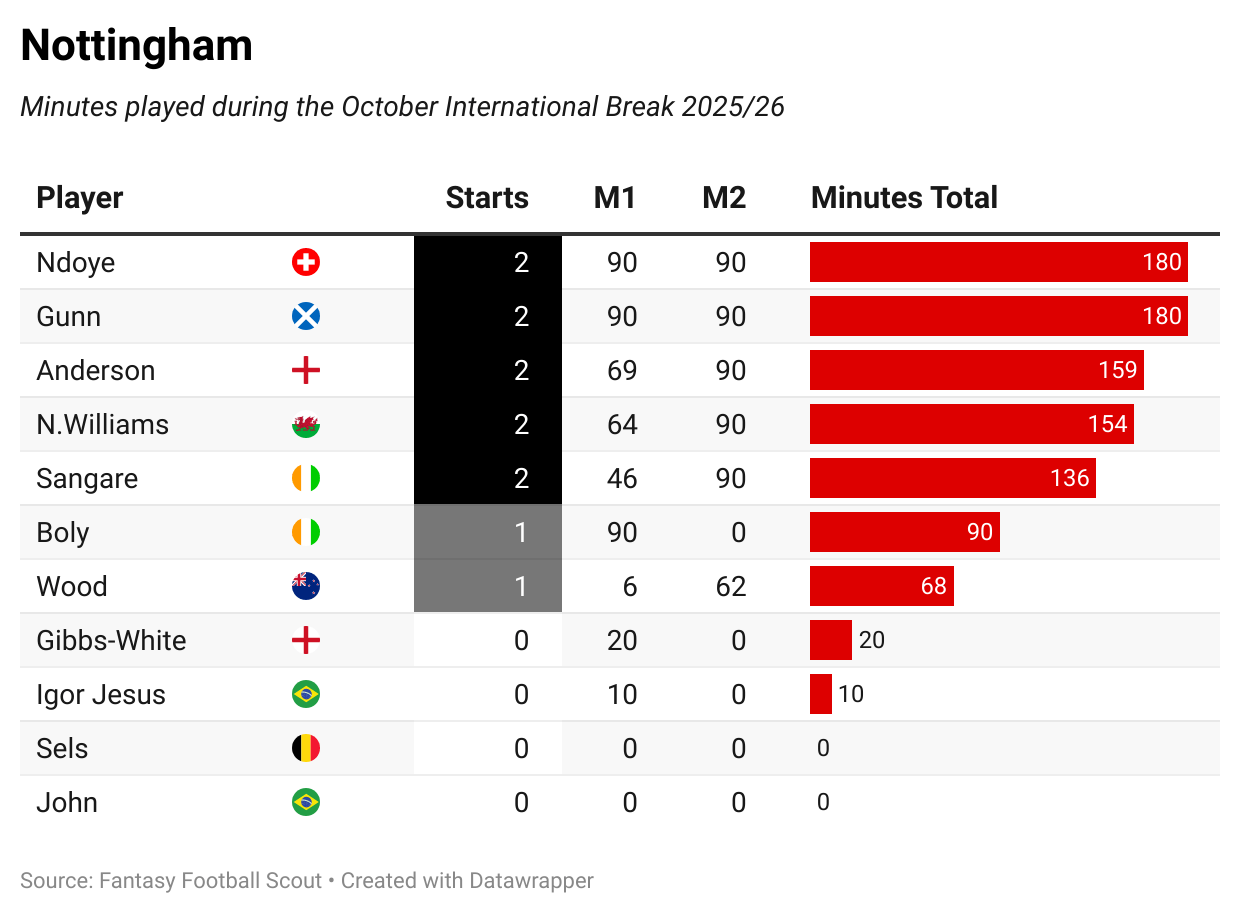The height and width of the screenshot is (914, 1240).
Task: Click Anderson's 159 minutes bar
Action: pos(976,371)
